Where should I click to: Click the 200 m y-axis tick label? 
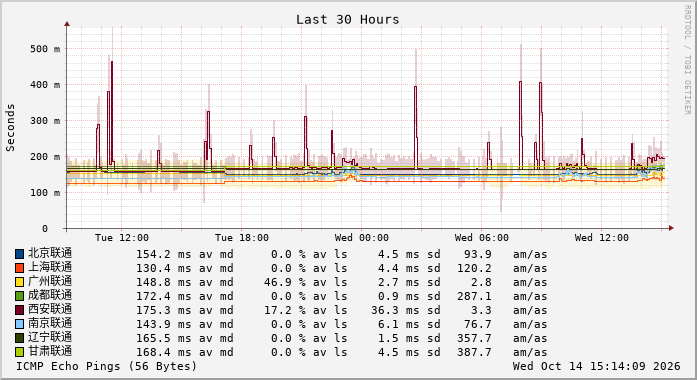[x=45, y=157]
